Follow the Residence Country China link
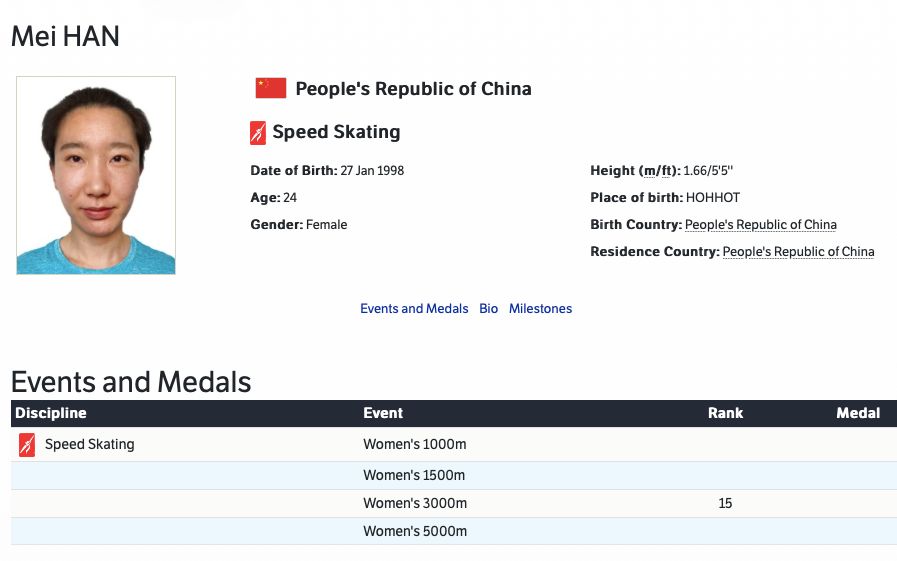The width and height of the screenshot is (897, 561). click(x=798, y=252)
